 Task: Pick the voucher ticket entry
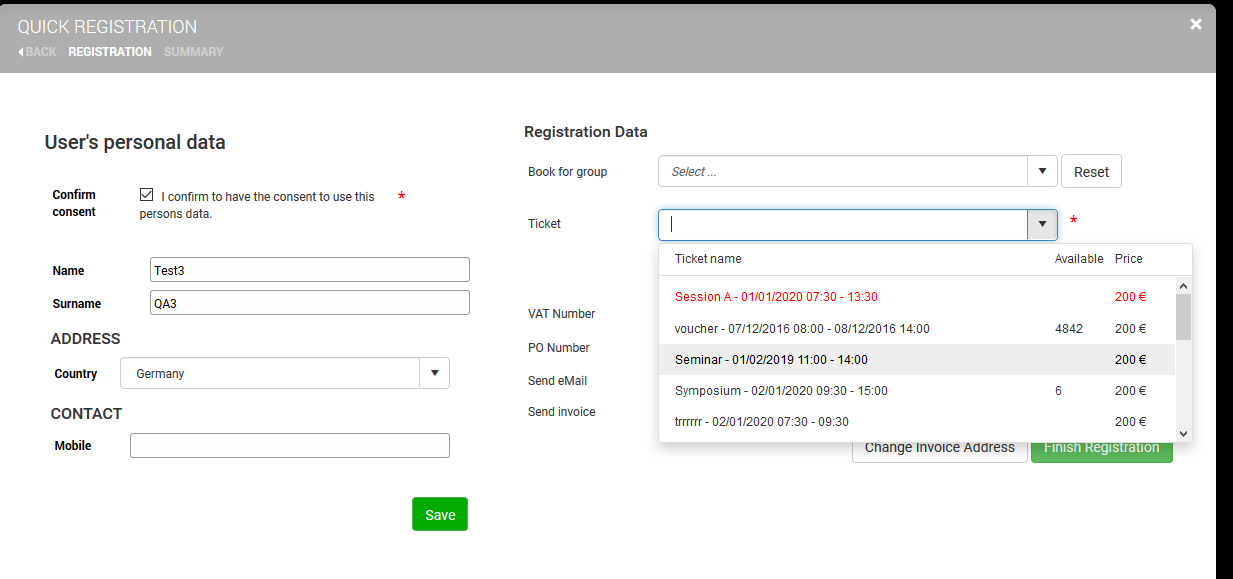coord(802,329)
